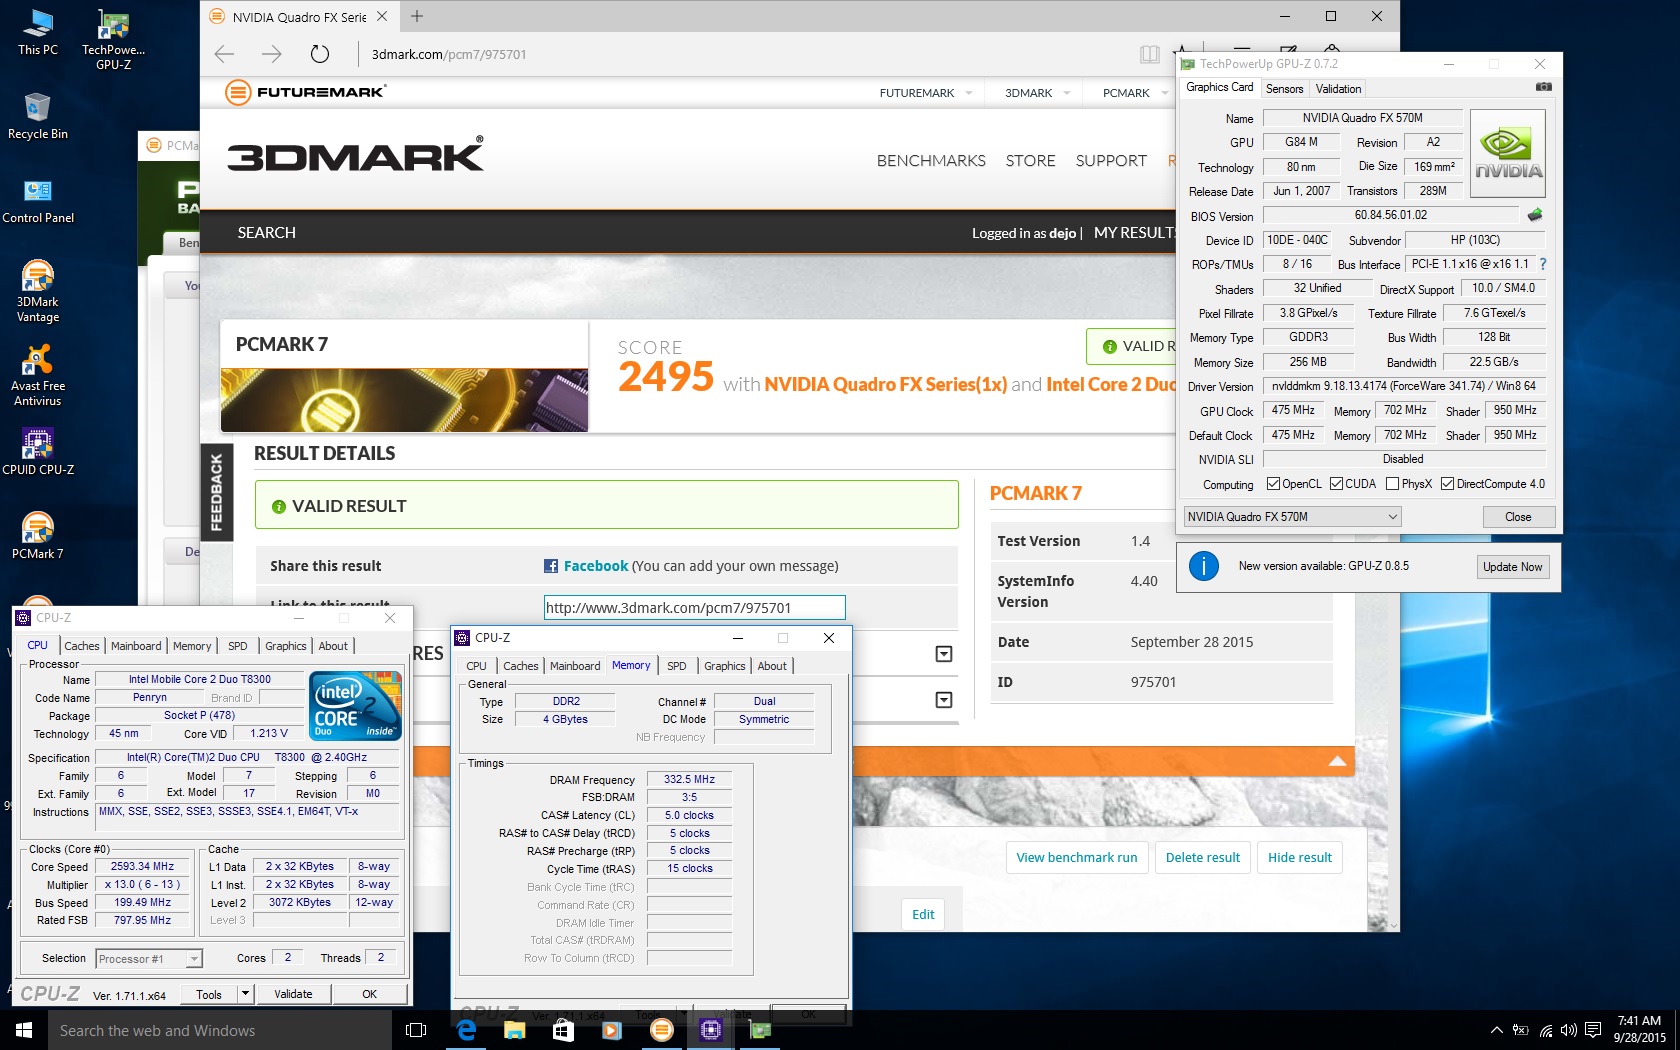Open the This PC desktop icon
This screenshot has width=1680, height=1050.
pos(38,31)
